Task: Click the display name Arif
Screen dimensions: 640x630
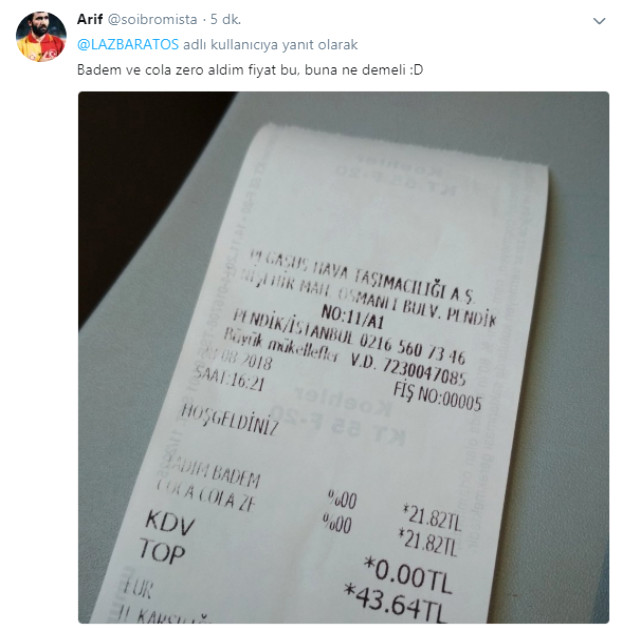Action: [x=89, y=19]
